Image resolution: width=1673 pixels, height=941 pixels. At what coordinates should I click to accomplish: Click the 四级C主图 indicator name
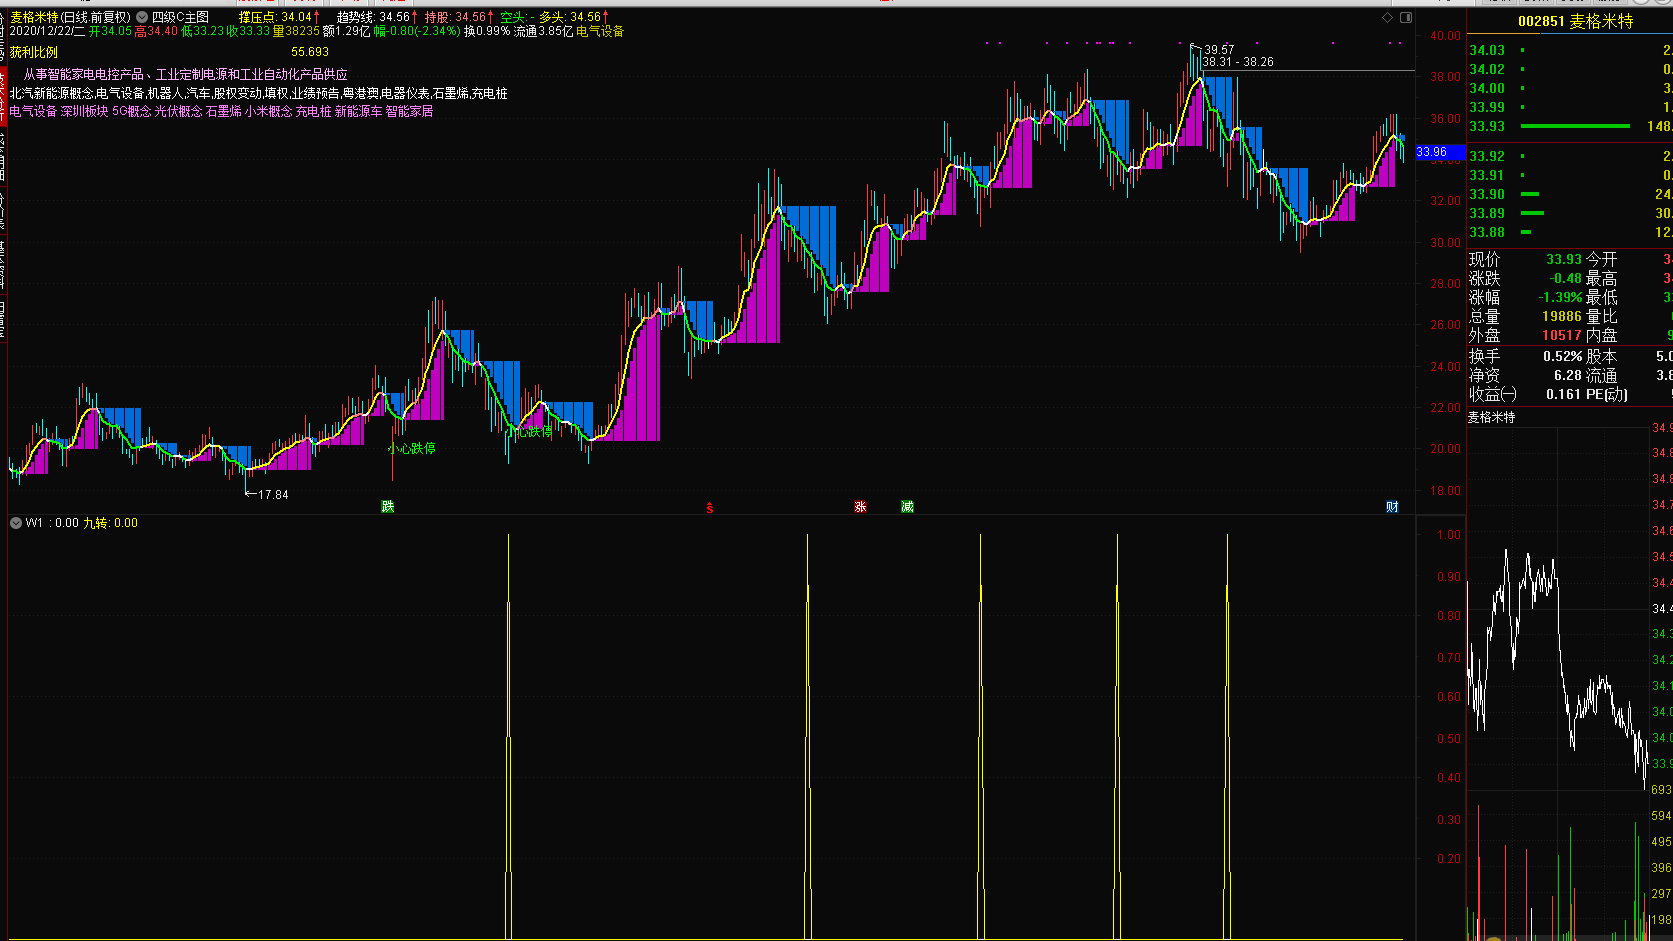tap(181, 17)
